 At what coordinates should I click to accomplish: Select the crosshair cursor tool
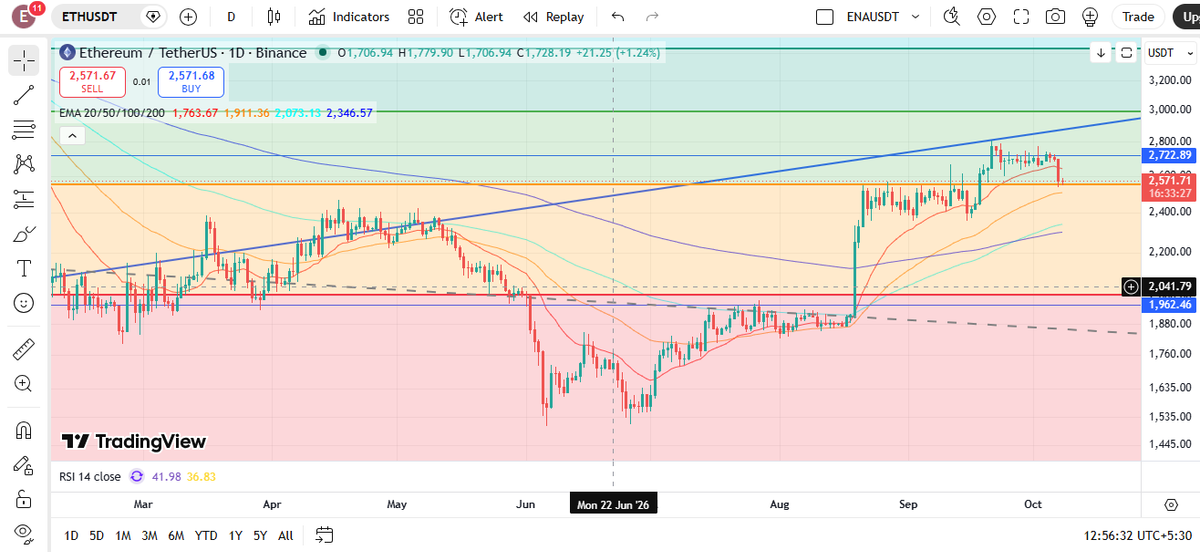click(x=24, y=60)
